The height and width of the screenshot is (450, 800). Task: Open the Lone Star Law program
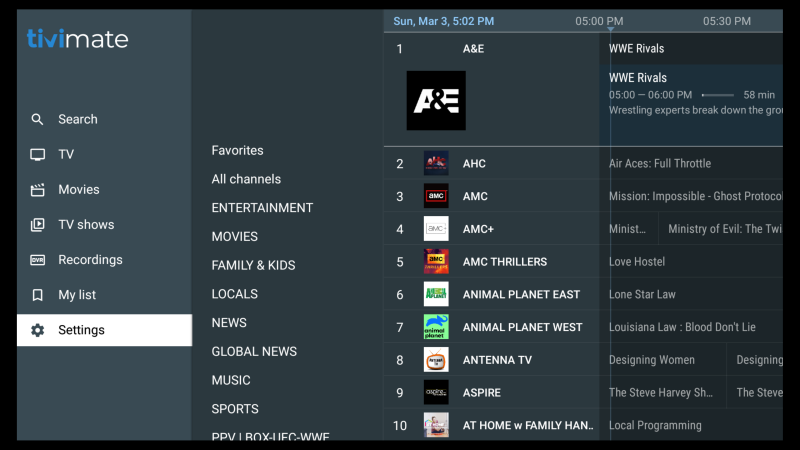(642, 294)
